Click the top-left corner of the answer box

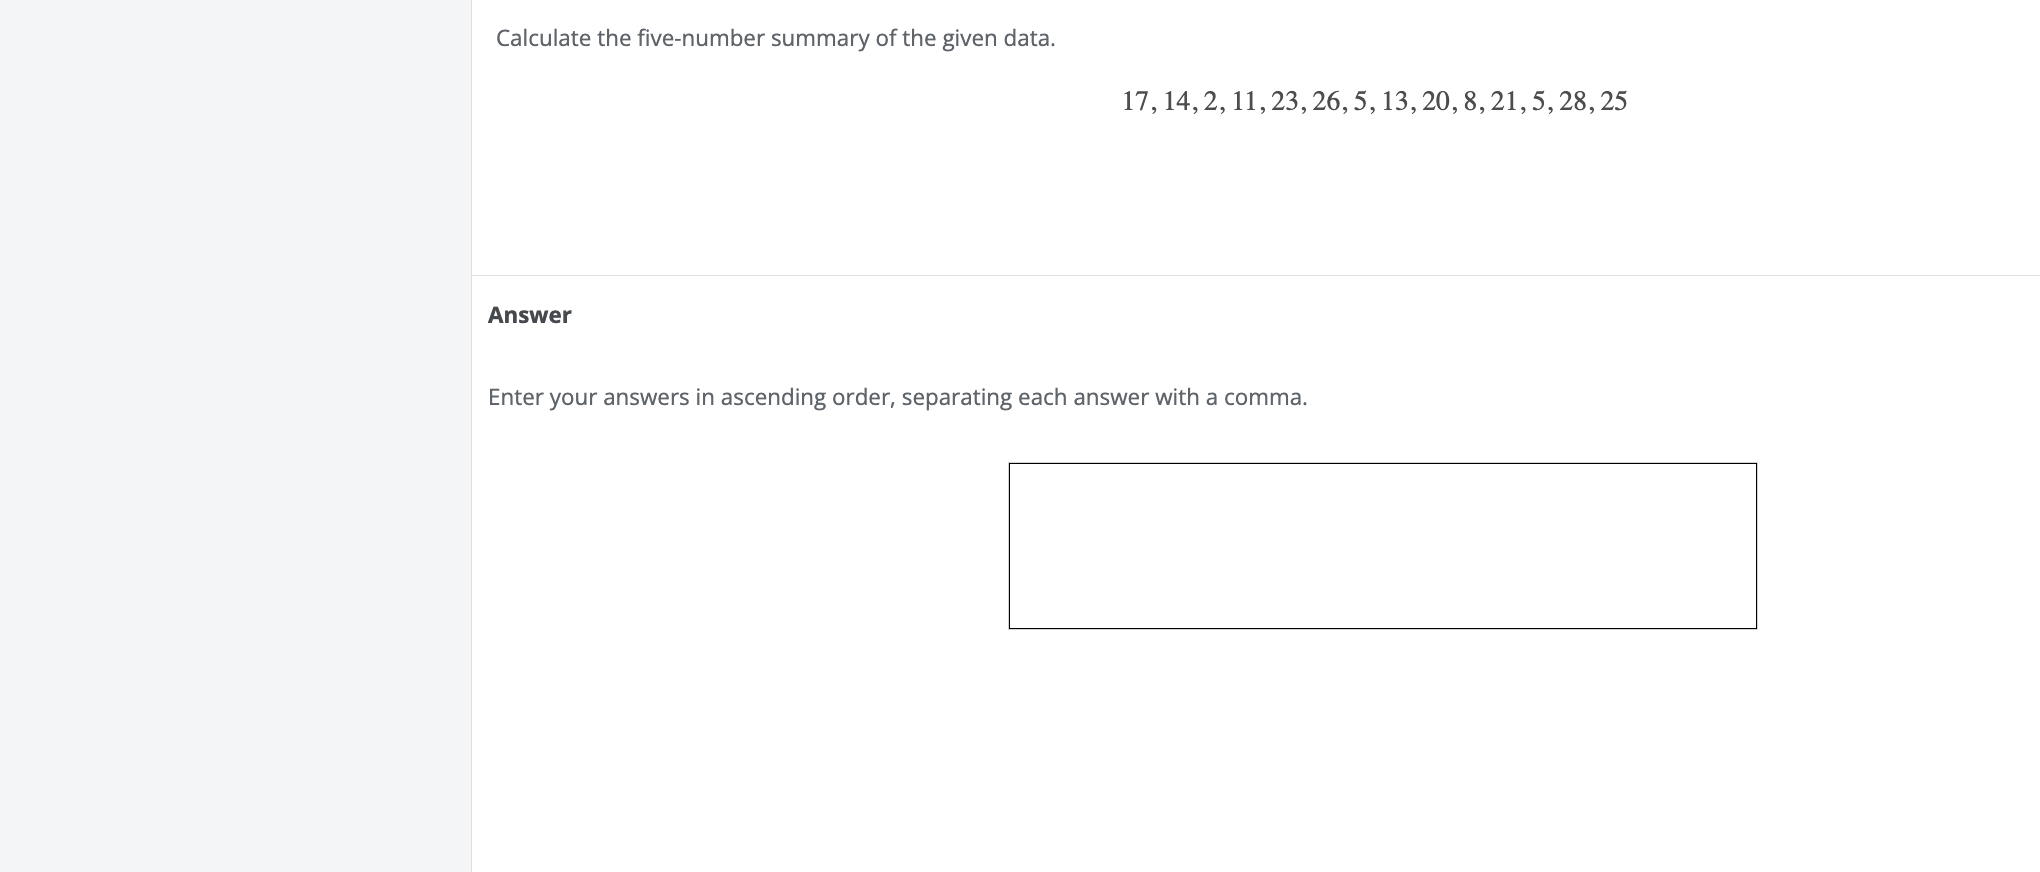(x=1012, y=464)
